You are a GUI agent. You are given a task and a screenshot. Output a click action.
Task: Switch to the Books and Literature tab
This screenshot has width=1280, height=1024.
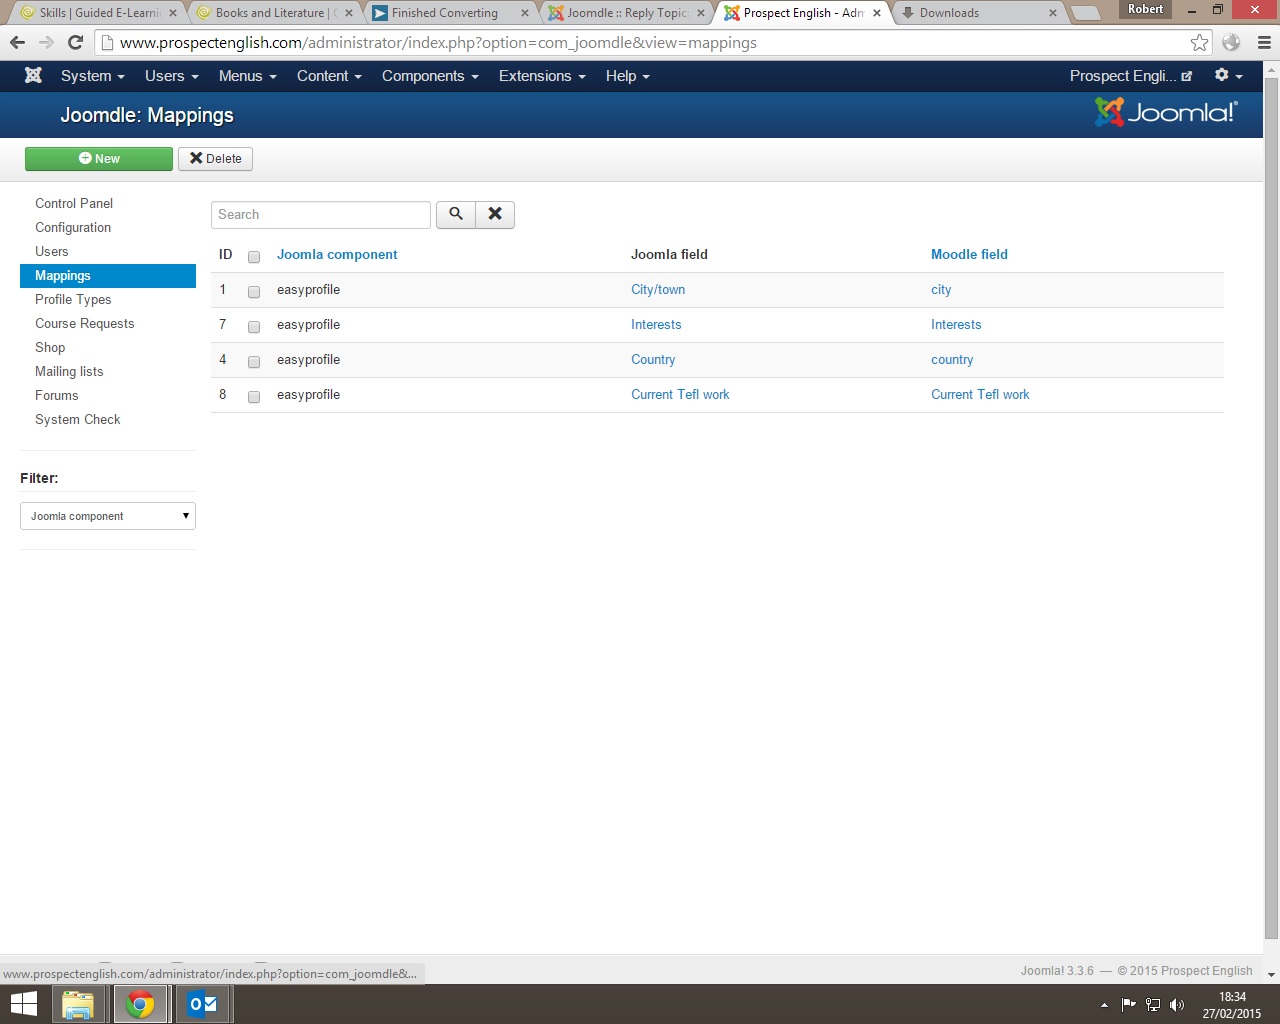pyautogui.click(x=274, y=13)
